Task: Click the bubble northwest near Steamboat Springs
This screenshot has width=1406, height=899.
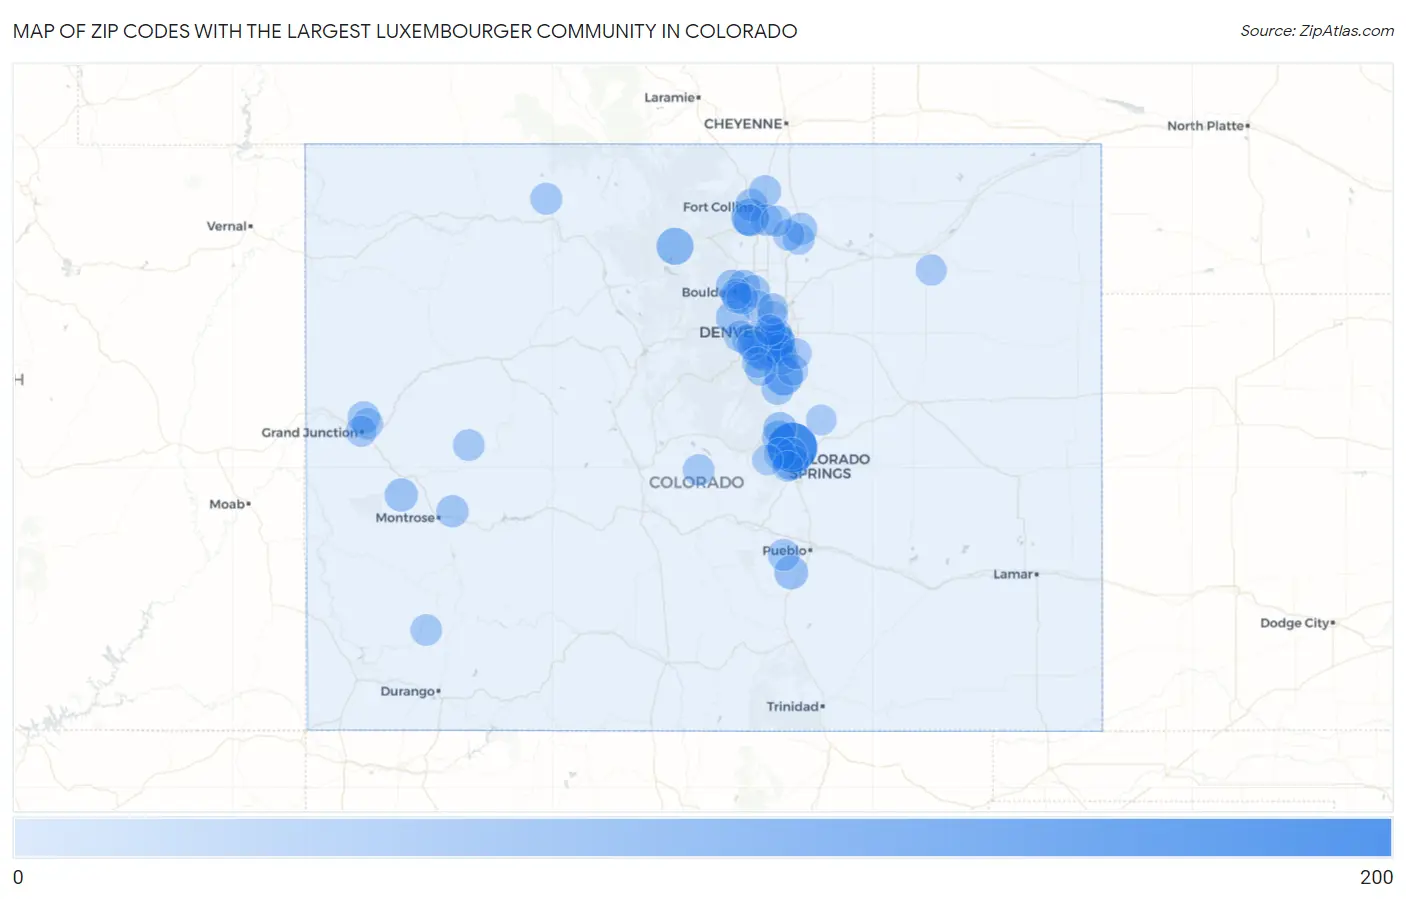Action: (x=546, y=199)
